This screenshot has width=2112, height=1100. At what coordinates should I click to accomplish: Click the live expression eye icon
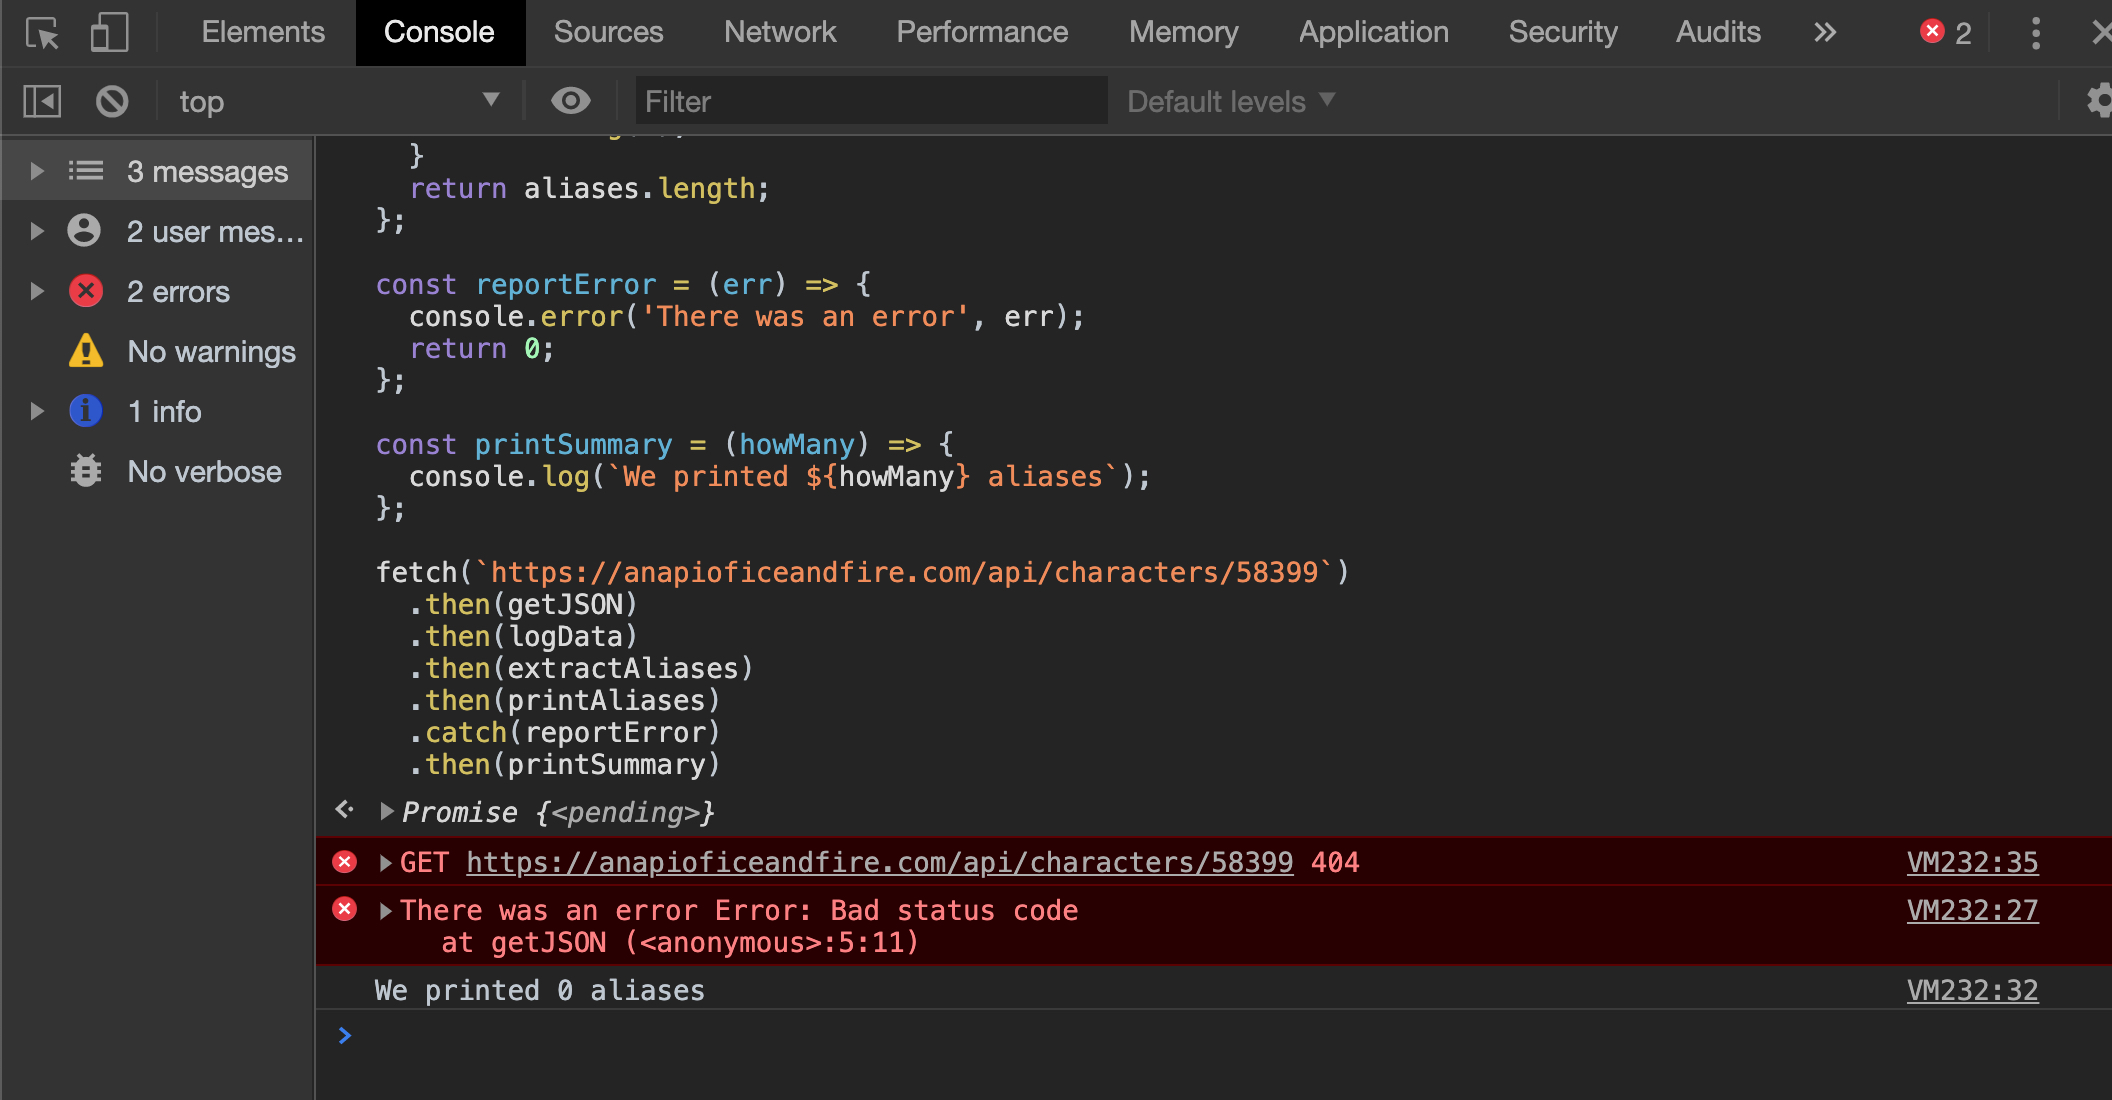(x=571, y=101)
